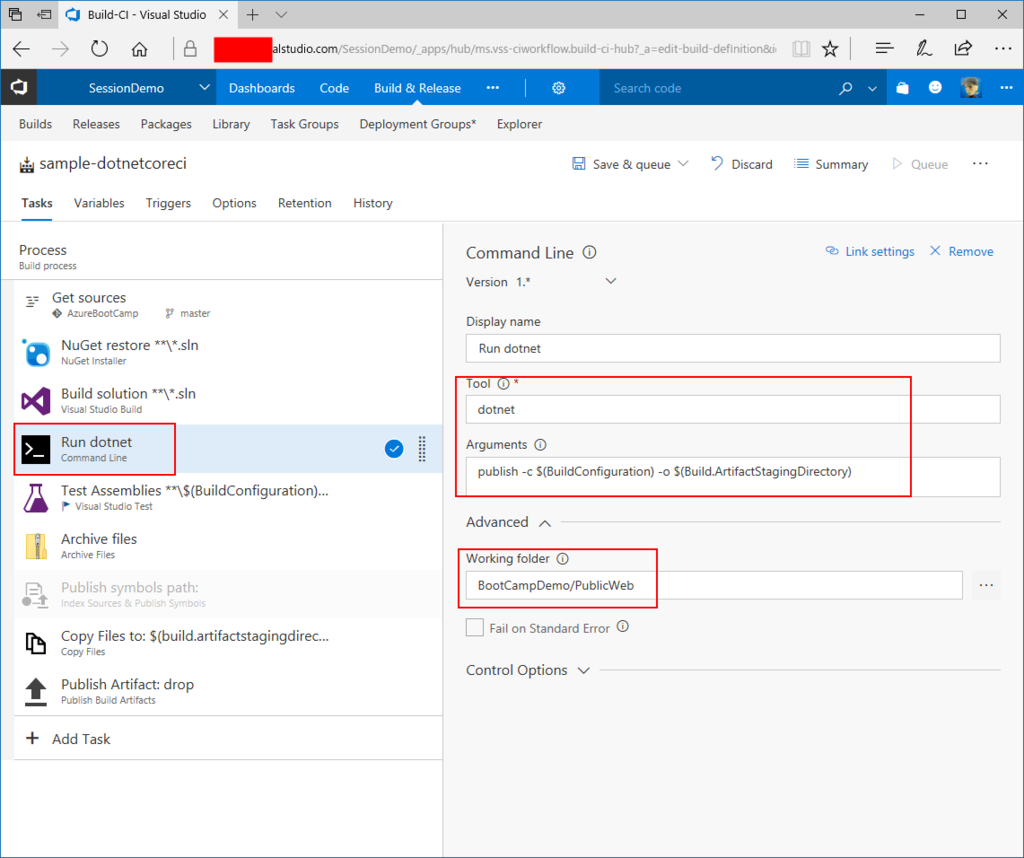
Task: Click the browser home icon
Action: point(139,49)
